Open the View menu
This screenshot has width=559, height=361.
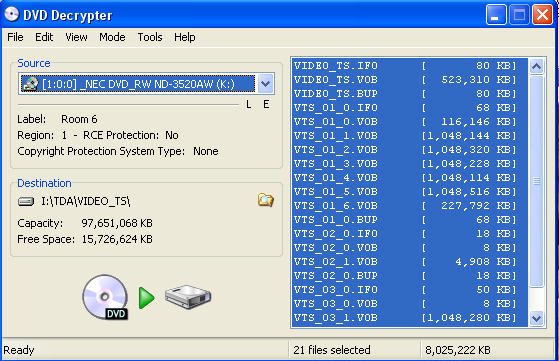tap(76, 37)
